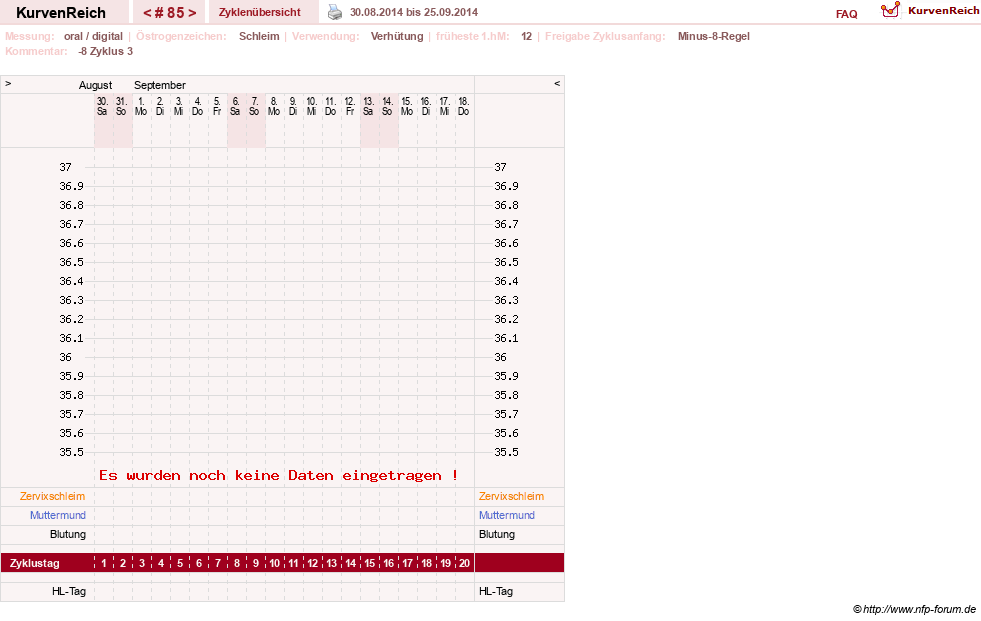Open the Zyklenübersicht tab
981x621 pixels.
coord(260,12)
